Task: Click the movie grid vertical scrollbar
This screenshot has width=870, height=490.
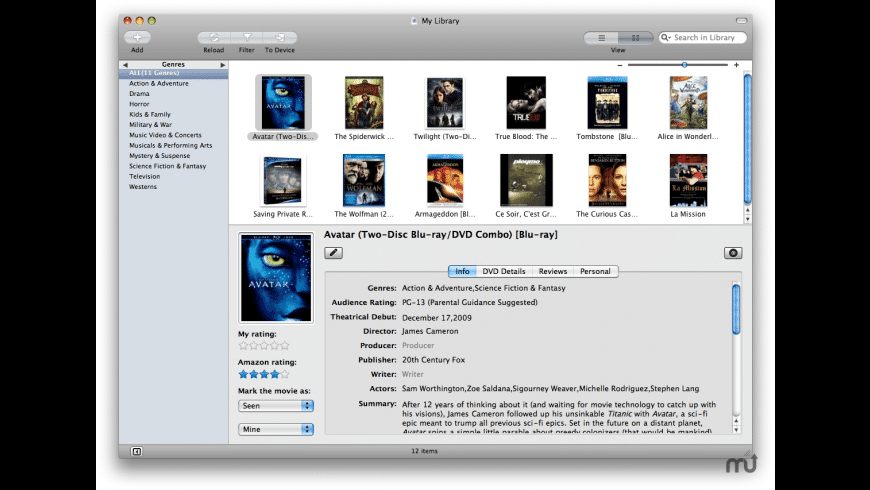Action: pos(747,139)
